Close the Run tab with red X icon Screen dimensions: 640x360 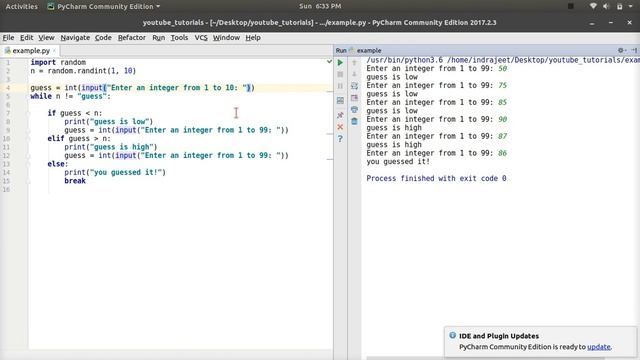pos(340,127)
